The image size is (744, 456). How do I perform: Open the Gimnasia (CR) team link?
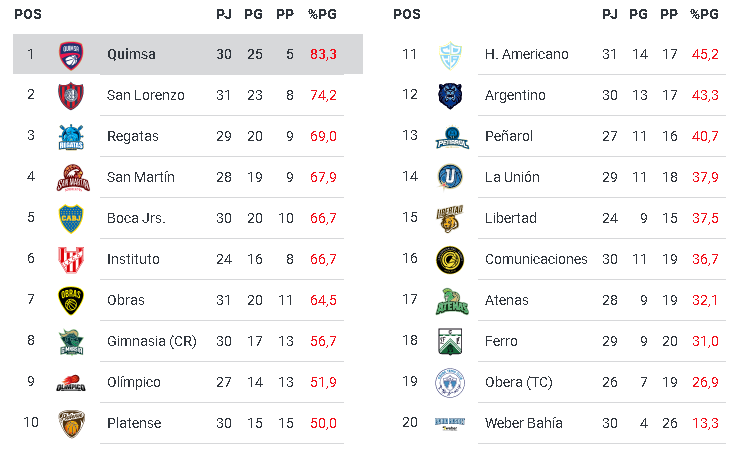[x=151, y=341]
